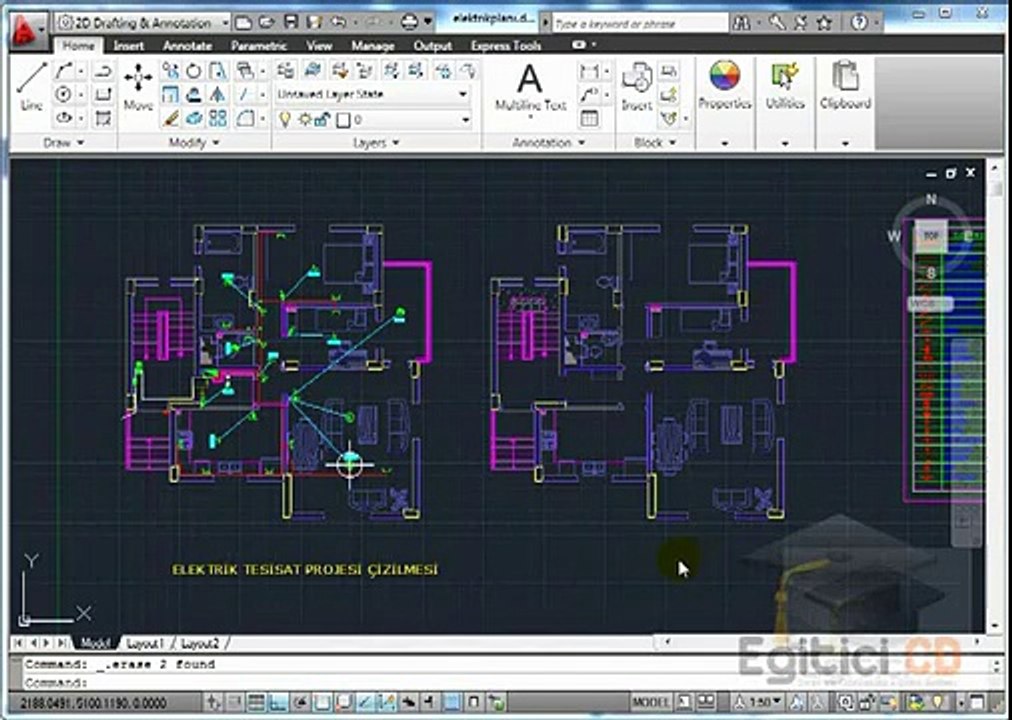The height and width of the screenshot is (720, 1012).
Task: Select the Copy tool in Modify
Action: click(x=170, y=70)
